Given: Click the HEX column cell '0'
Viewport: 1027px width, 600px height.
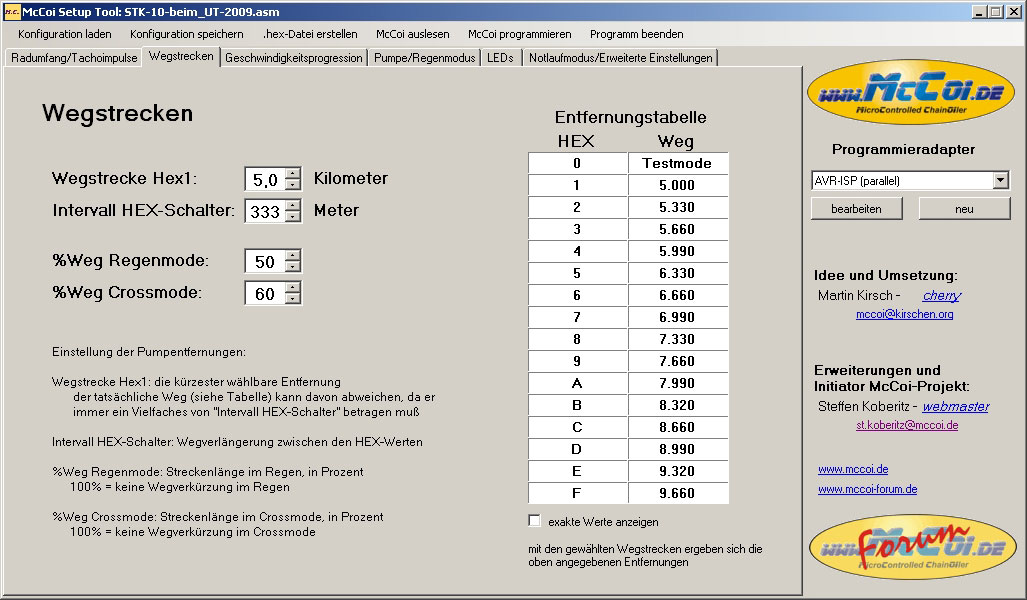Looking at the screenshot, I should (577, 163).
